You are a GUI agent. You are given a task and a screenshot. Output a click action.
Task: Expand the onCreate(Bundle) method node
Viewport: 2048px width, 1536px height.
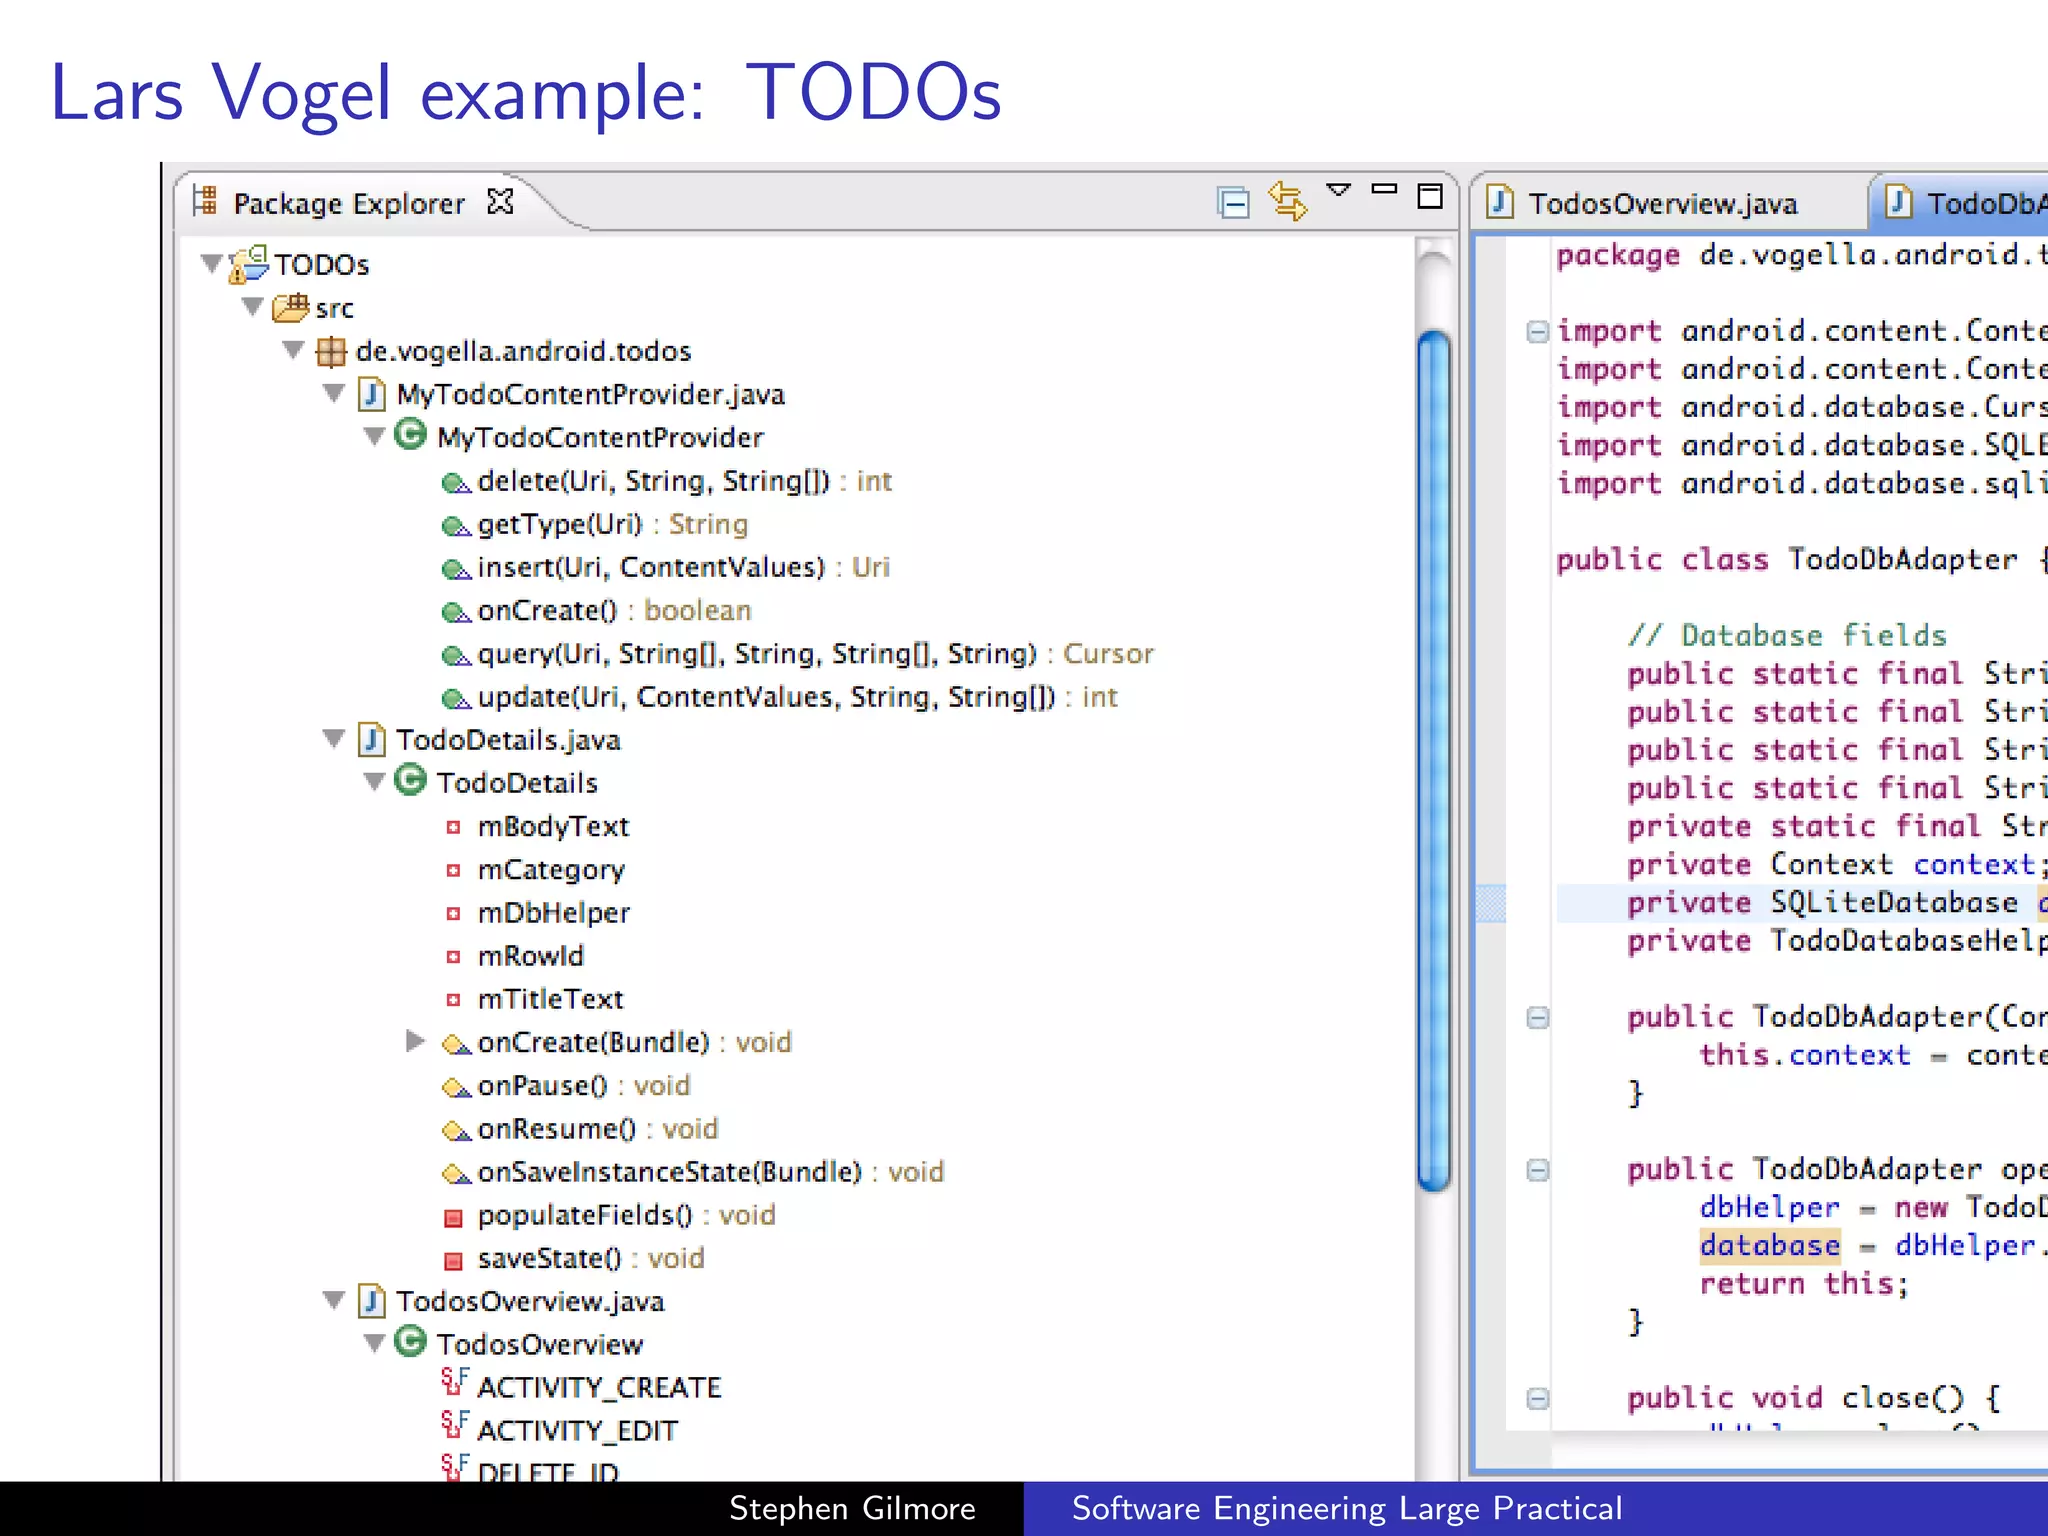(x=415, y=1041)
